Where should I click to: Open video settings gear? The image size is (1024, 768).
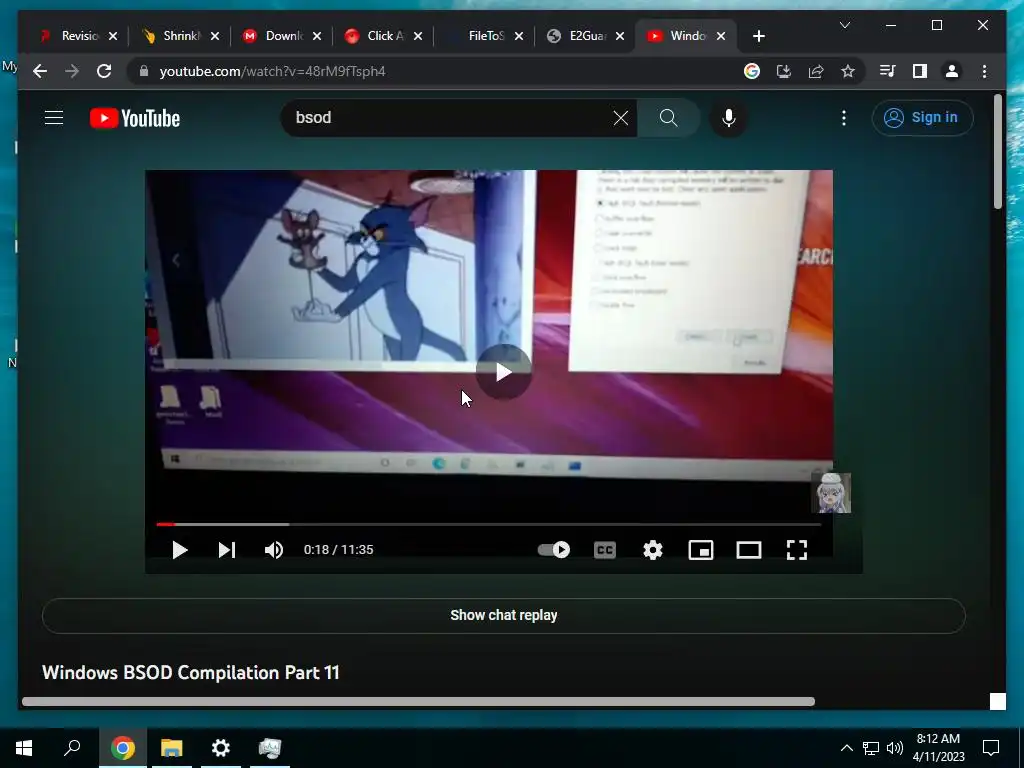coord(652,550)
